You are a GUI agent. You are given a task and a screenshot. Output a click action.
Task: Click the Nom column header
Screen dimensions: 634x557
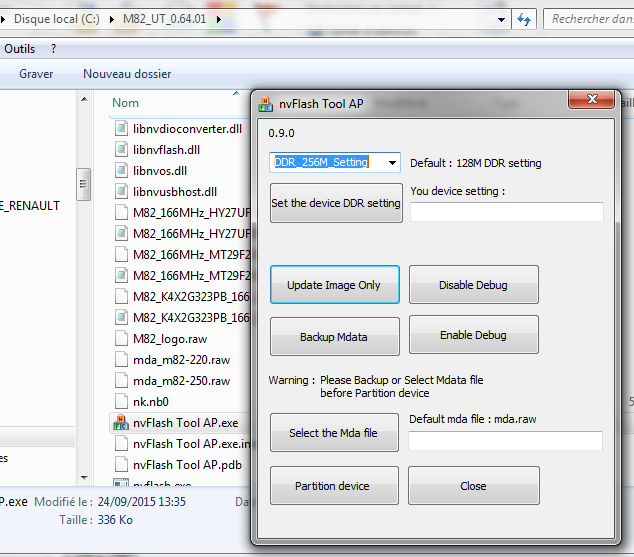point(126,103)
